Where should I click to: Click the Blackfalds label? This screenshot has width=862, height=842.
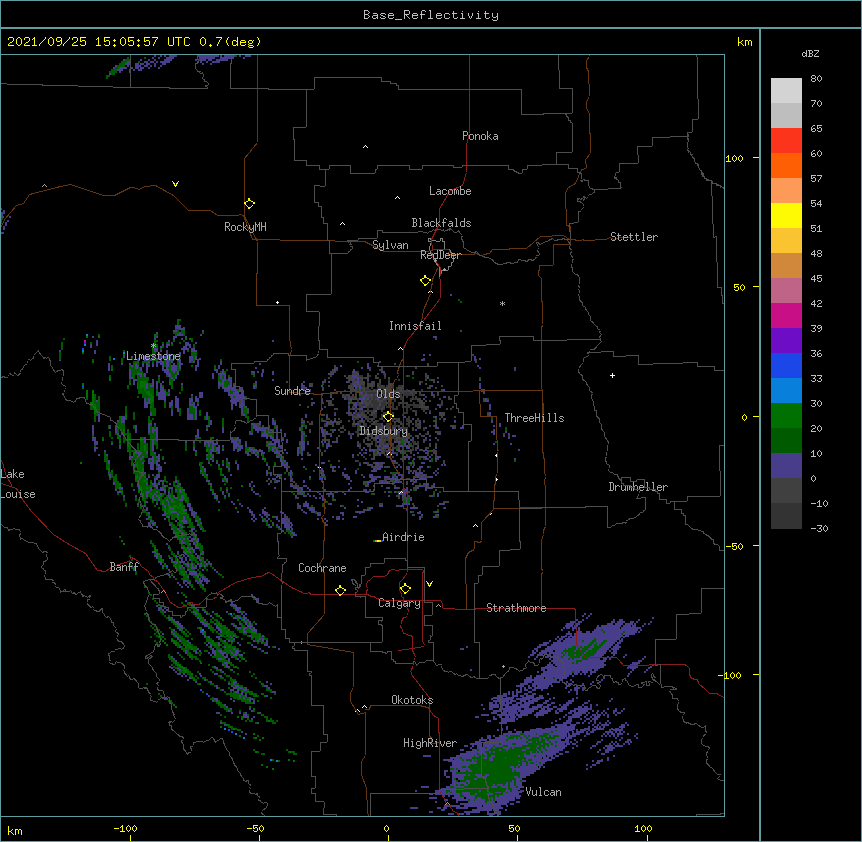(x=441, y=223)
